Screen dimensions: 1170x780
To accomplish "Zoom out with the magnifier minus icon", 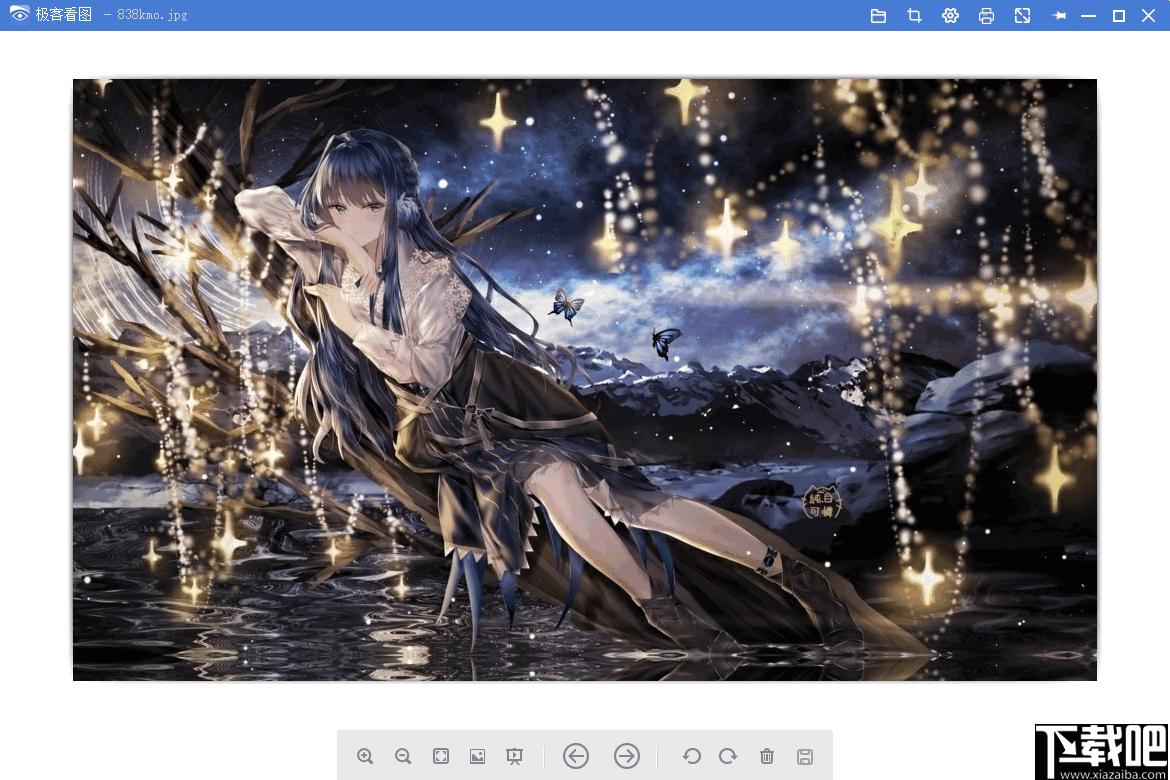I will click(403, 756).
